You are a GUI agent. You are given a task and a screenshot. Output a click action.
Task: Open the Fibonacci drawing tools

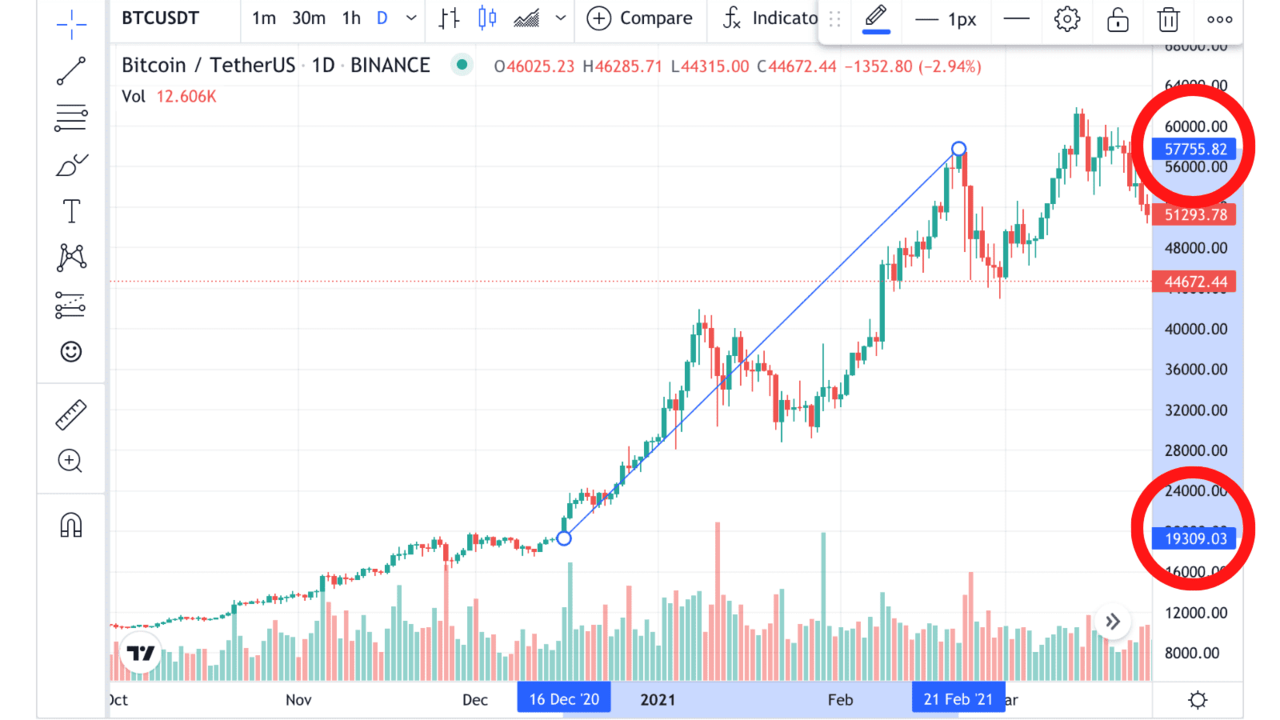70,118
